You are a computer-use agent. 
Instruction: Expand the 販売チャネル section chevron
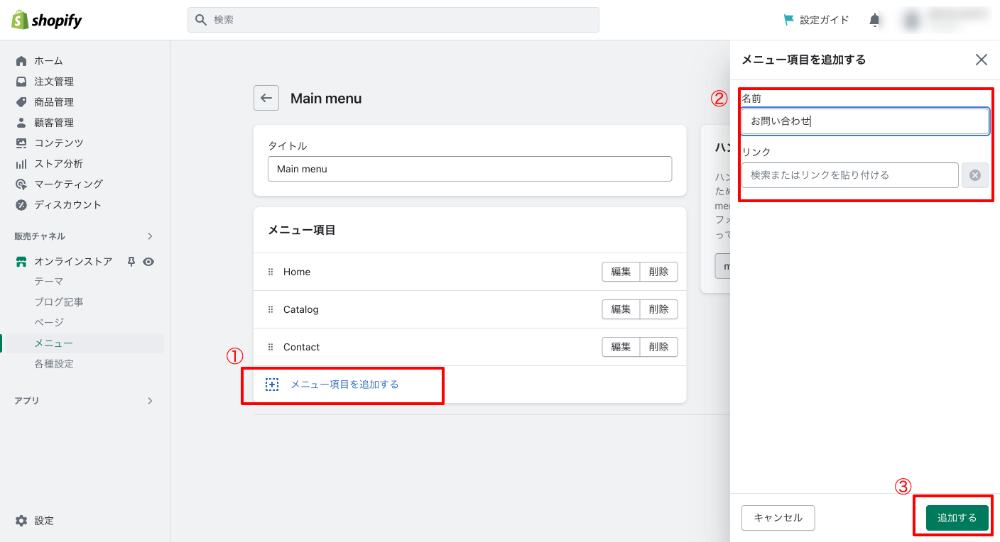coord(150,237)
